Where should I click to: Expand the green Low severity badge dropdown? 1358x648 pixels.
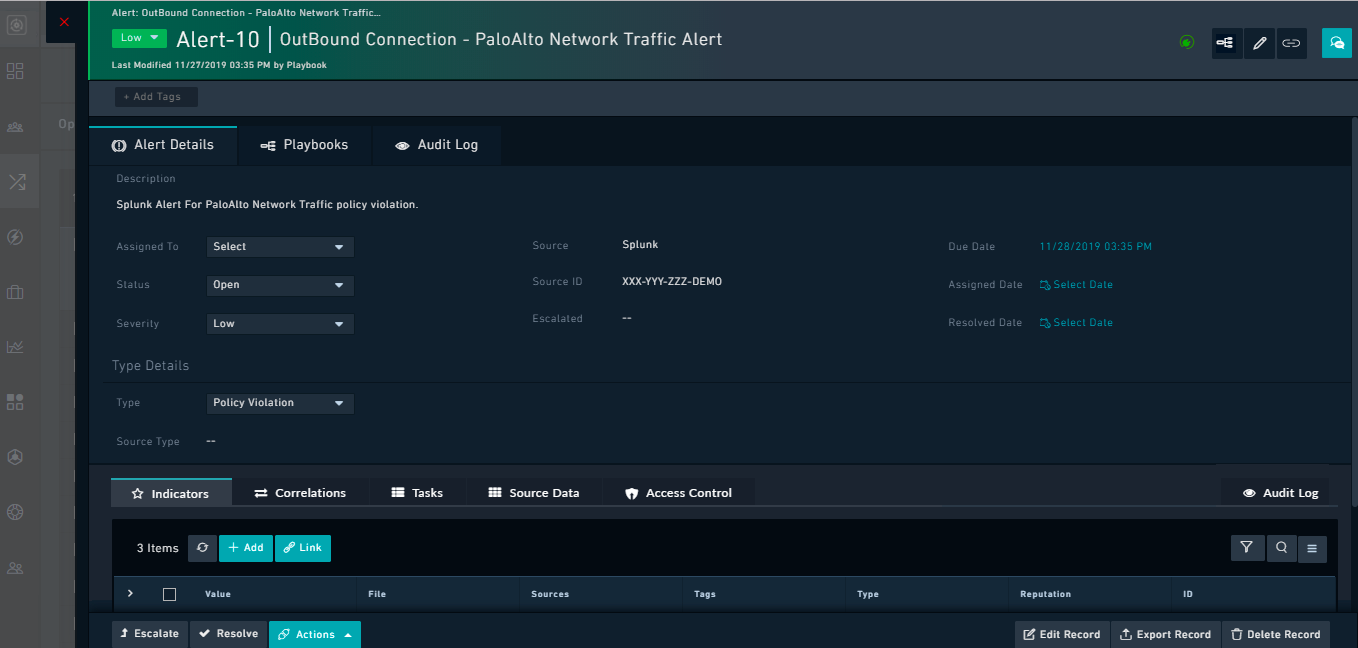click(139, 38)
